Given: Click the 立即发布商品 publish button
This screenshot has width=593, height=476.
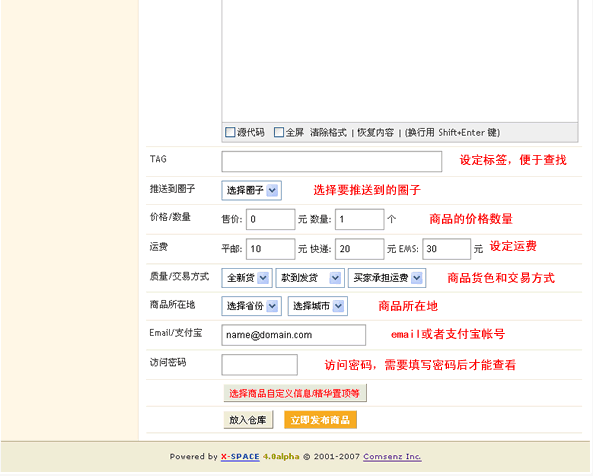Looking at the screenshot, I should pyautogui.click(x=320, y=420).
